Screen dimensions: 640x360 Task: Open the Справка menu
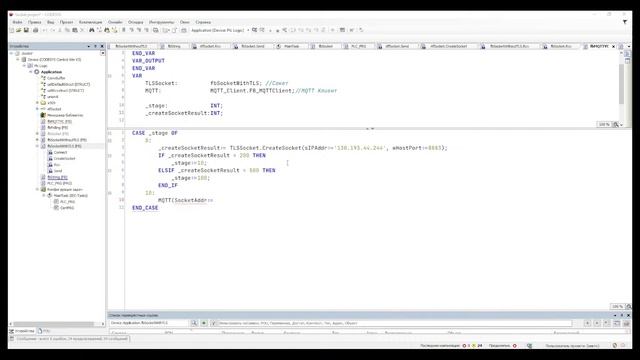(x=203, y=22)
